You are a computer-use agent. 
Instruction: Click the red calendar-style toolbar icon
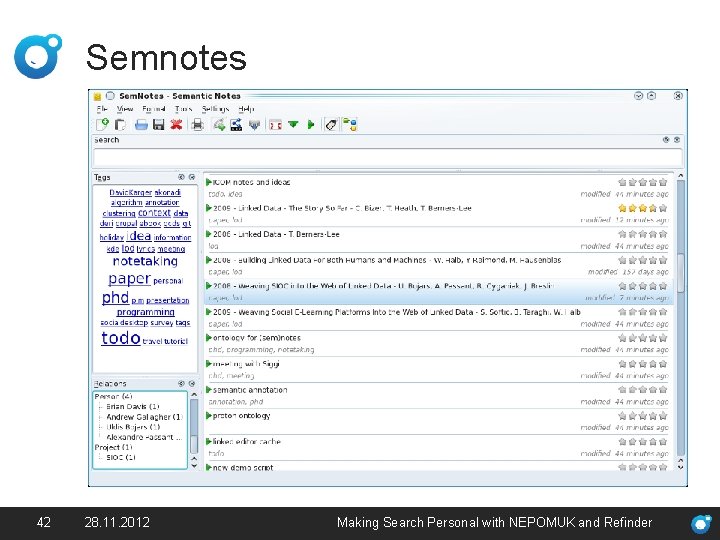[276, 124]
